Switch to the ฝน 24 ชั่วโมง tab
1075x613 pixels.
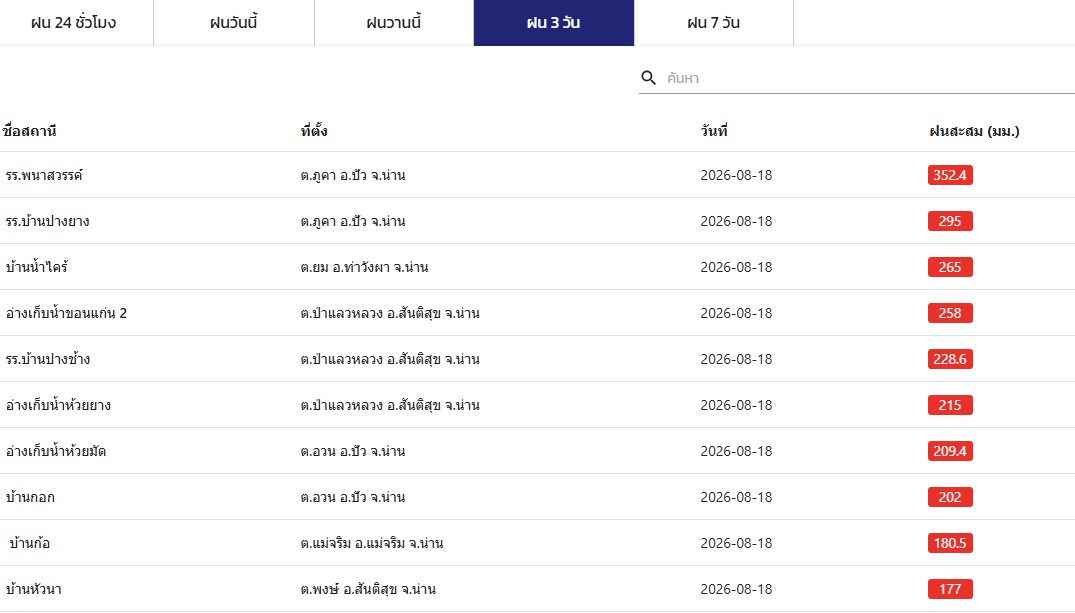click(x=73, y=23)
